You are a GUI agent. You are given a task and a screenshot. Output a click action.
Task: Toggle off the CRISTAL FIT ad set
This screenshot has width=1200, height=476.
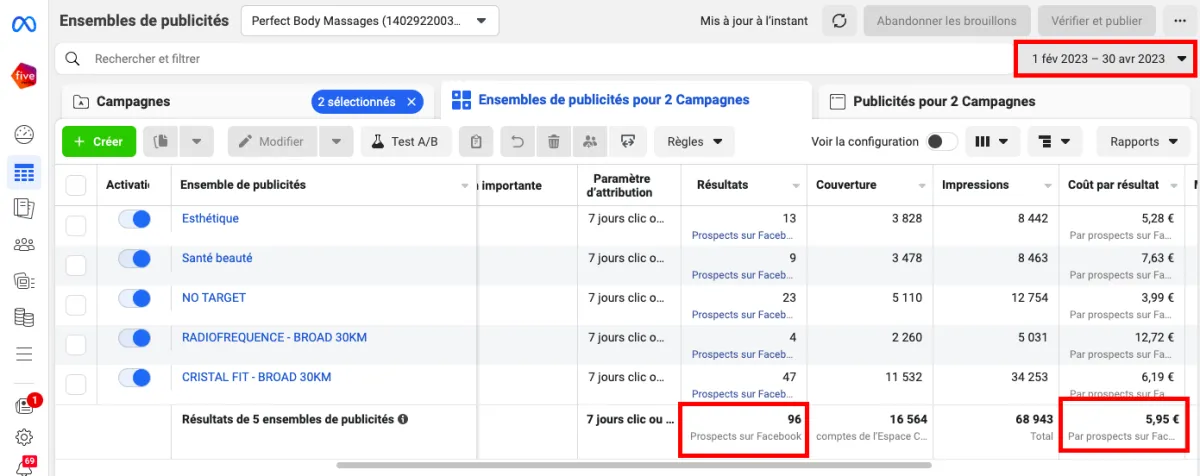coord(134,378)
